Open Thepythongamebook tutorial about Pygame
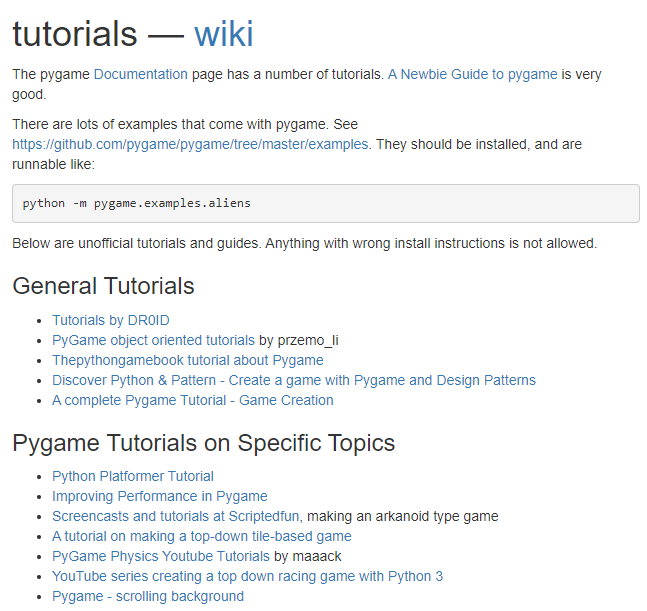647x611 pixels. coord(188,360)
